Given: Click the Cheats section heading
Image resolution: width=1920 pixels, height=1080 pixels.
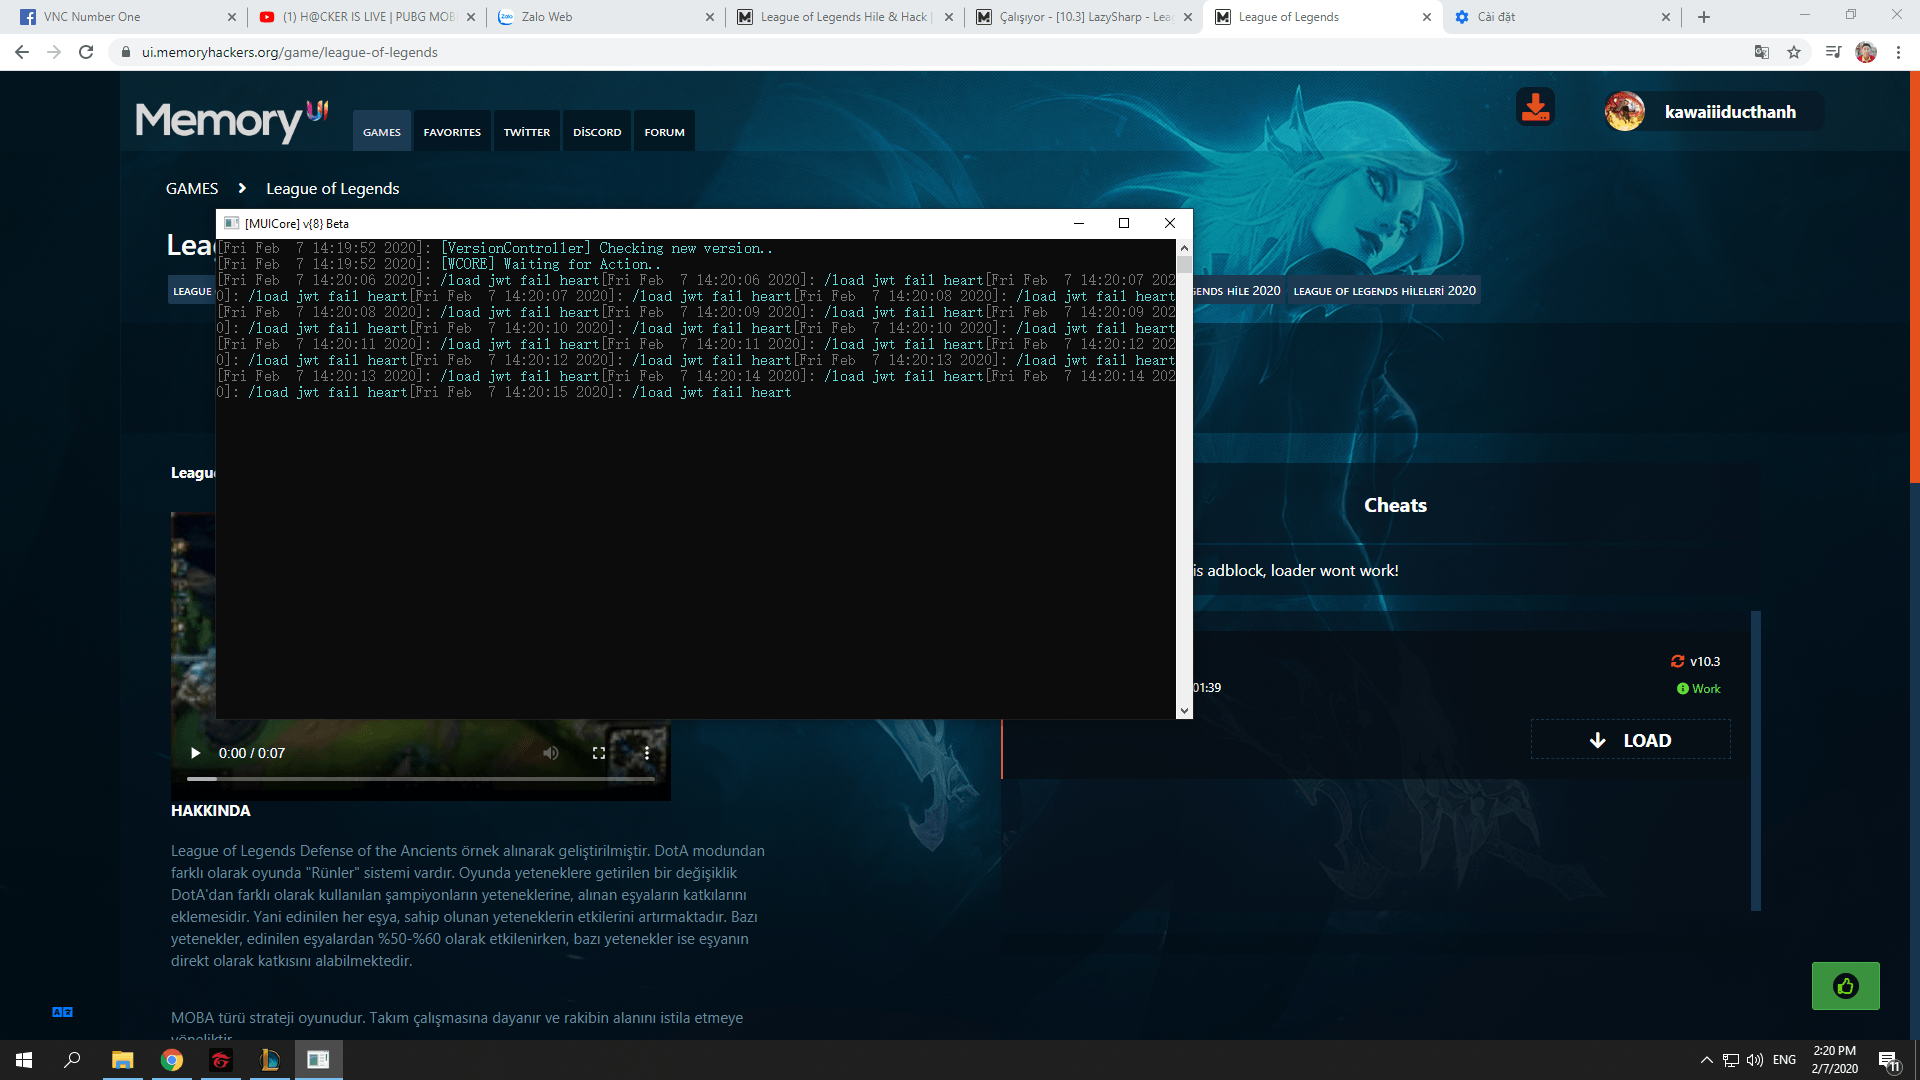Looking at the screenshot, I should coord(1395,505).
